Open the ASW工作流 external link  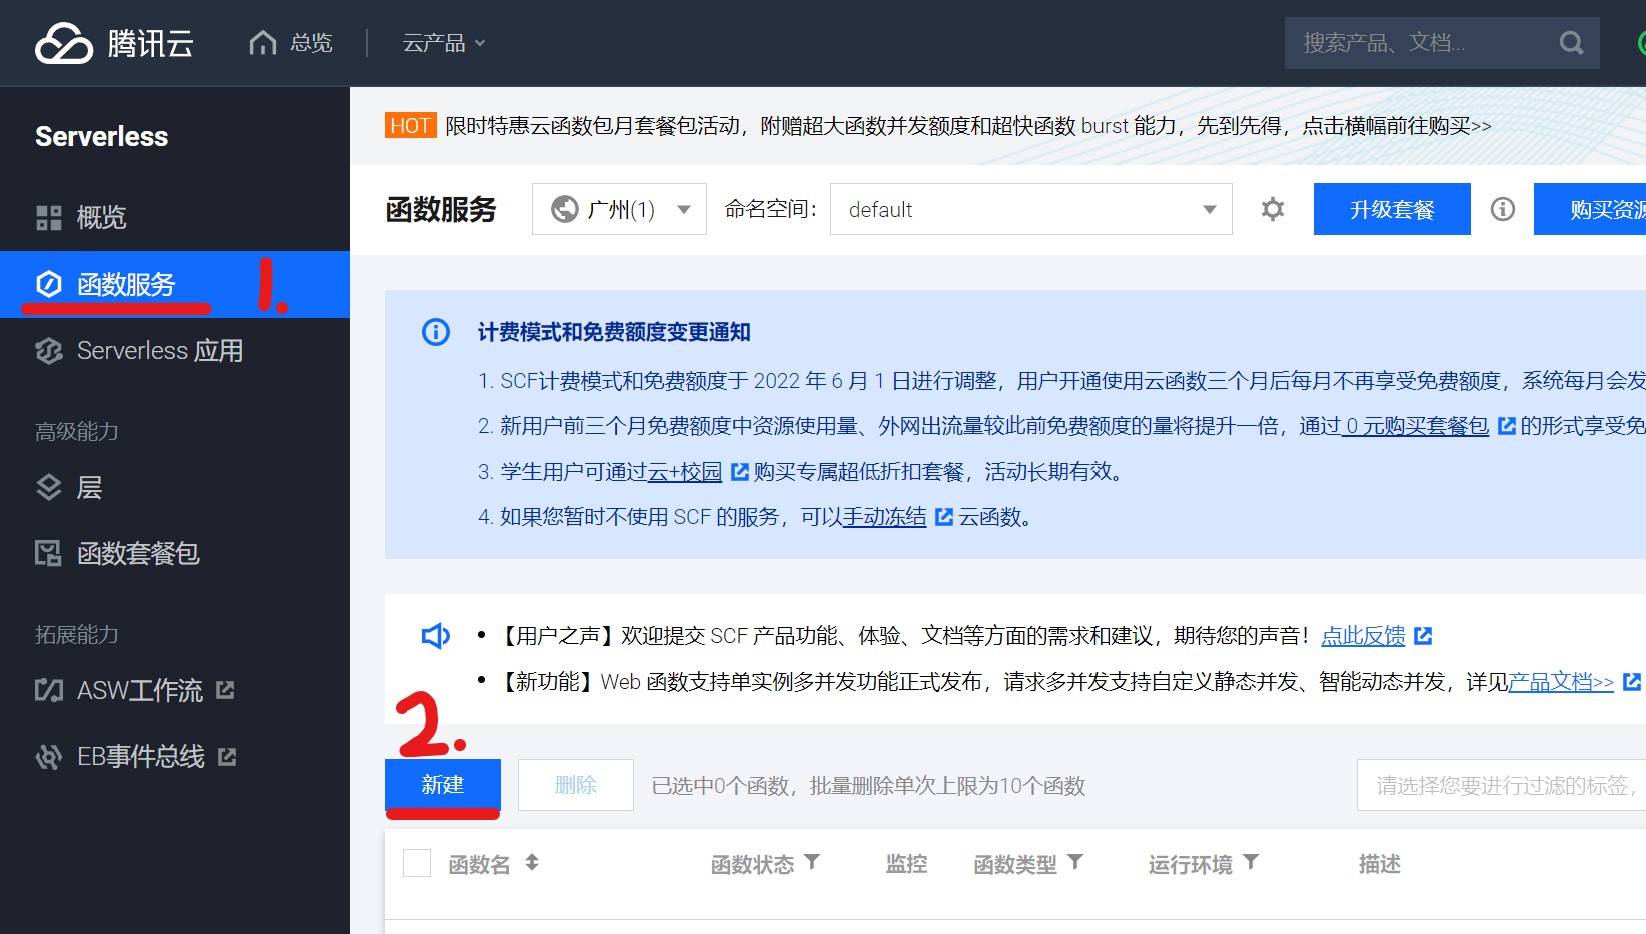click(x=139, y=690)
